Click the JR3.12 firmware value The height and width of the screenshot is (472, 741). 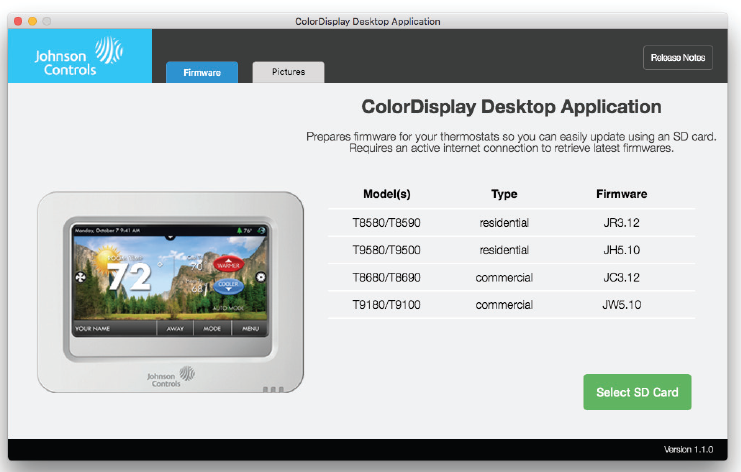[x=621, y=223]
